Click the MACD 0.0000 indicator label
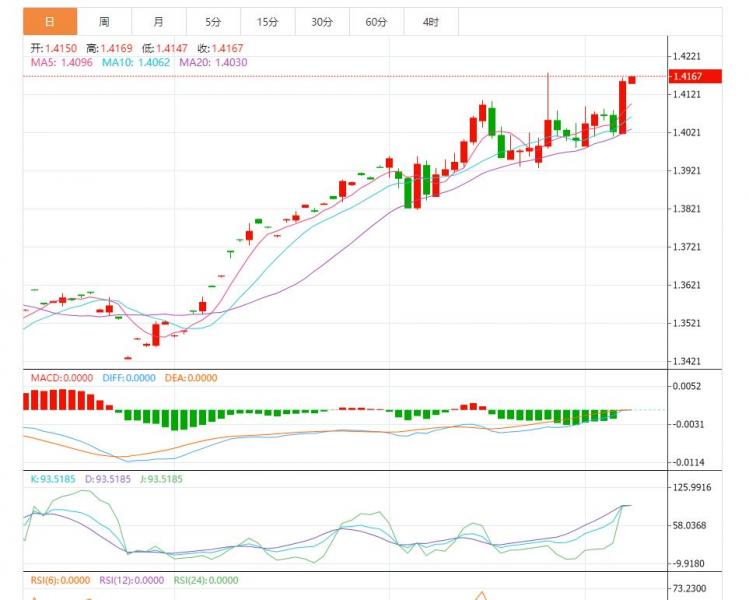Image resolution: width=749 pixels, height=600 pixels. [x=62, y=378]
